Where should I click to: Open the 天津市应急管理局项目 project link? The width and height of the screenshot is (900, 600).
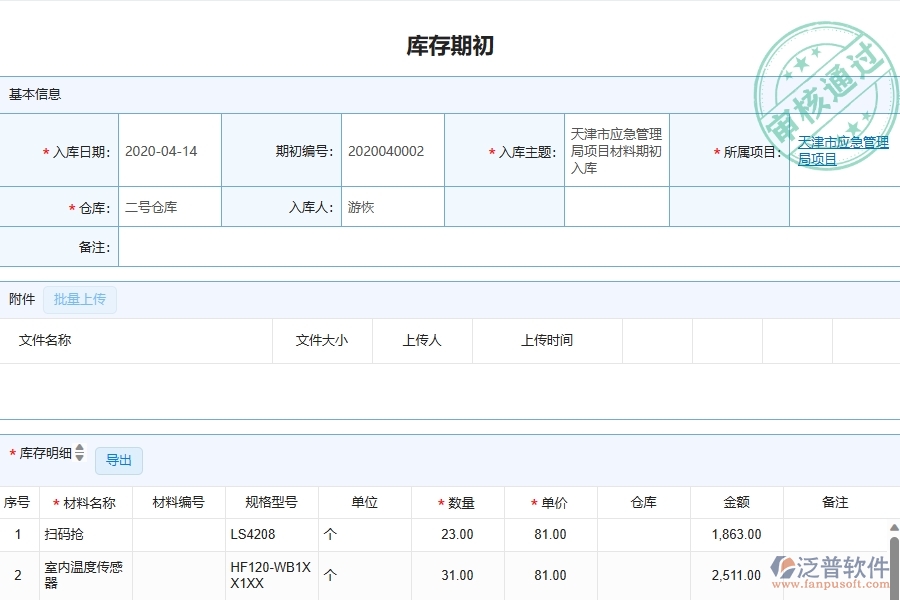pos(842,148)
